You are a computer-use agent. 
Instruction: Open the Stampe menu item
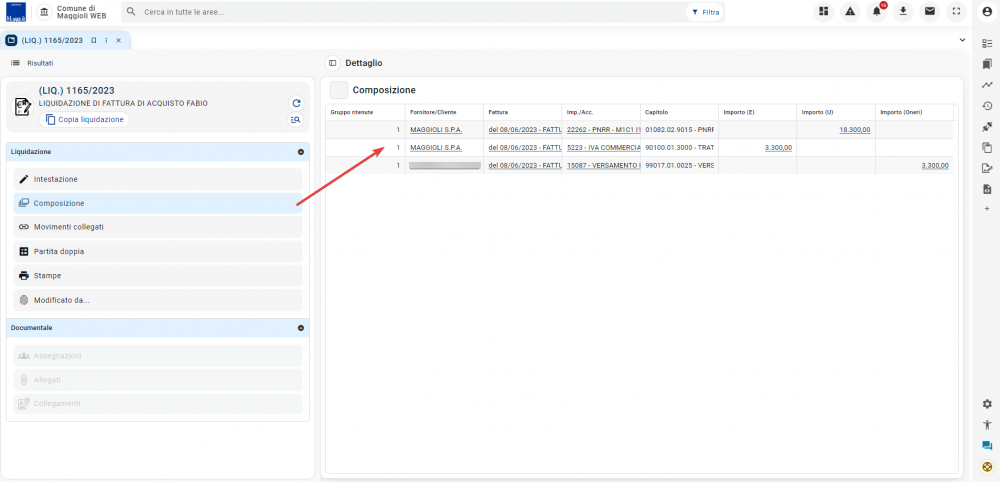[x=158, y=275]
